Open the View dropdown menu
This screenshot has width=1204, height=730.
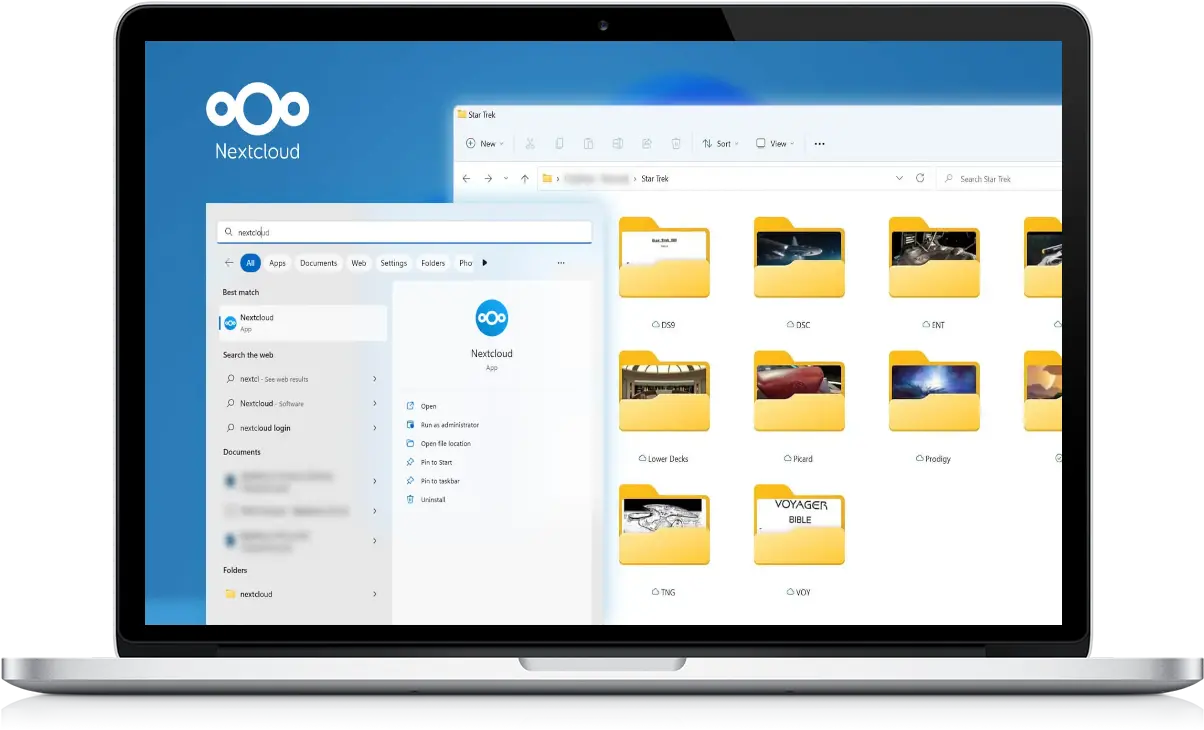pyautogui.click(x=775, y=144)
